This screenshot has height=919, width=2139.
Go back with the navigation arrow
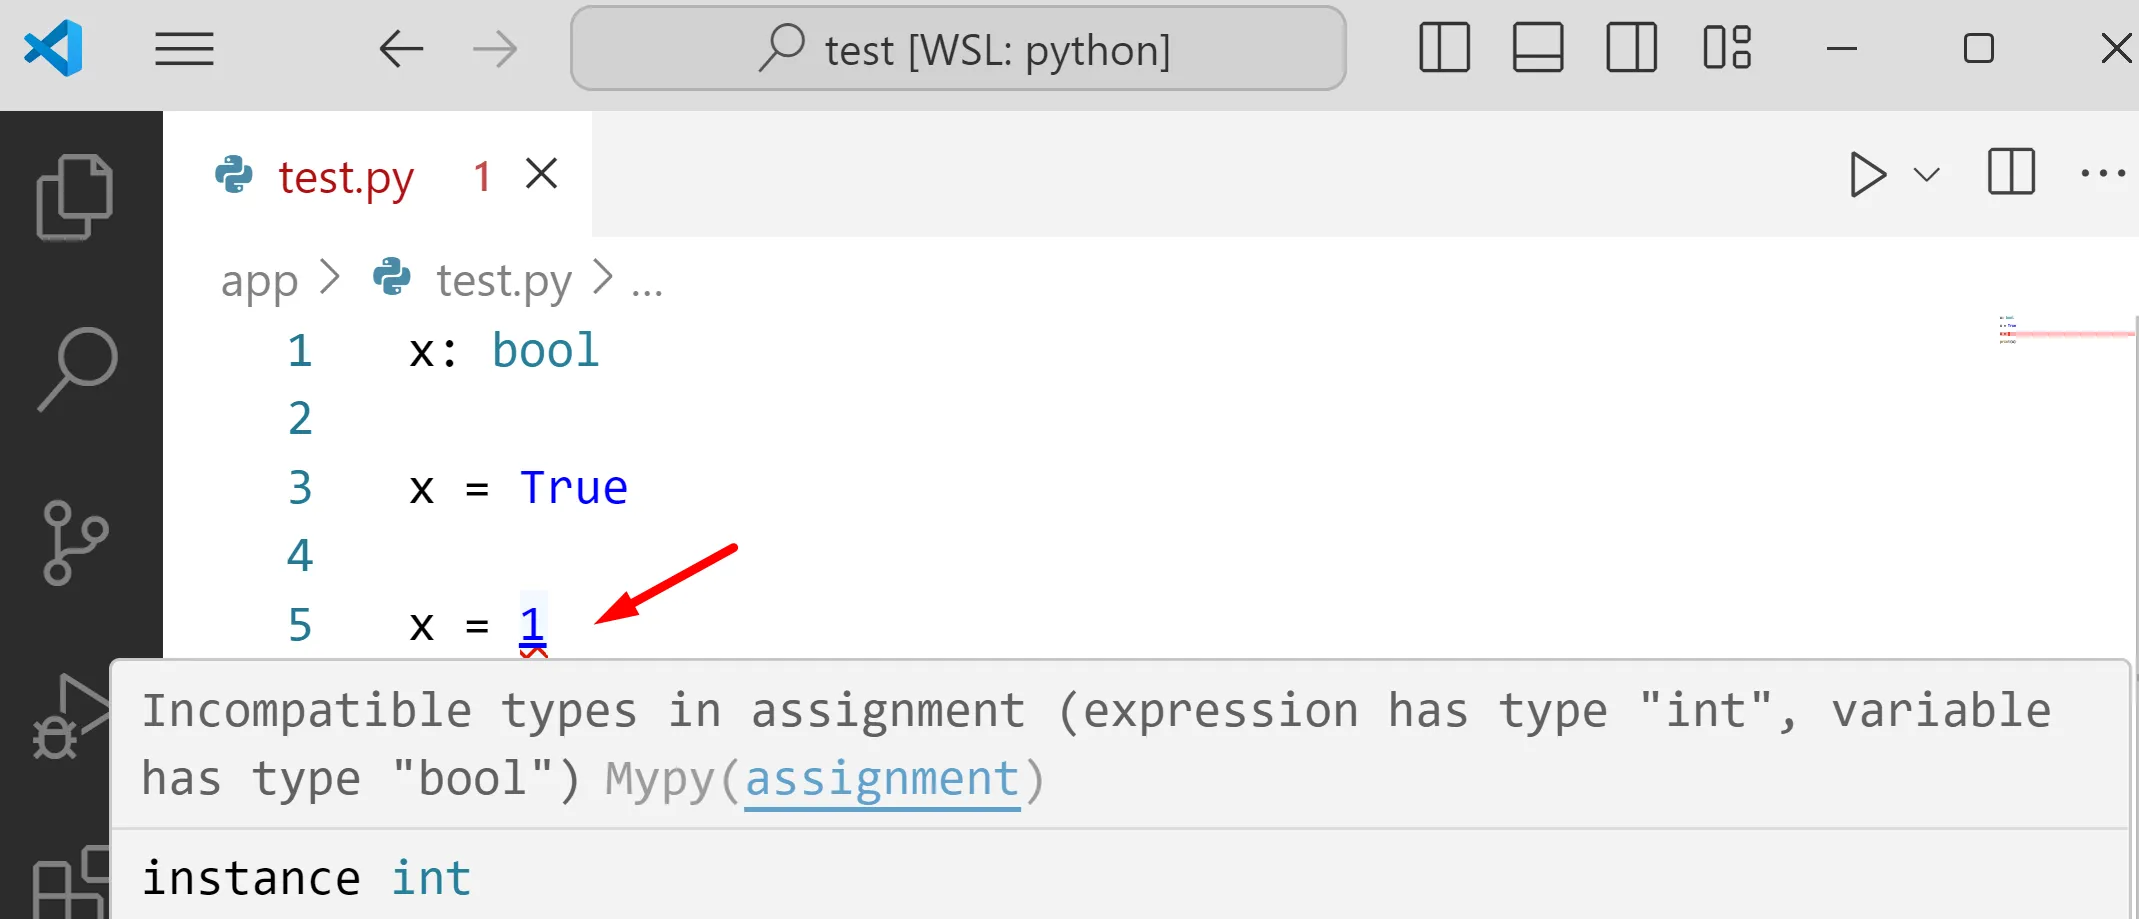point(401,49)
